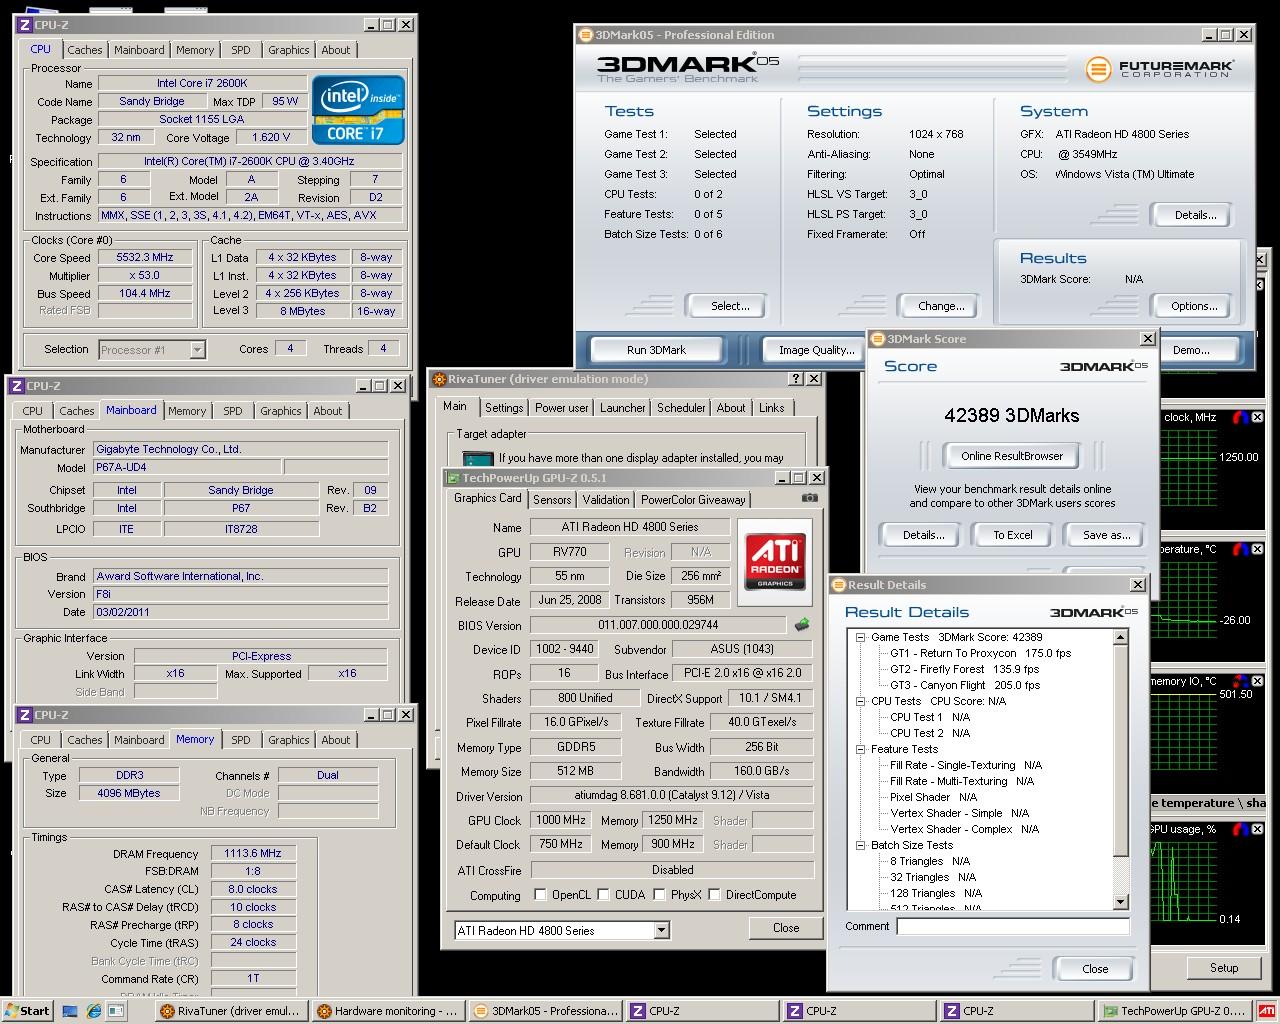Open the RivaTuner help question mark button

(x=796, y=379)
